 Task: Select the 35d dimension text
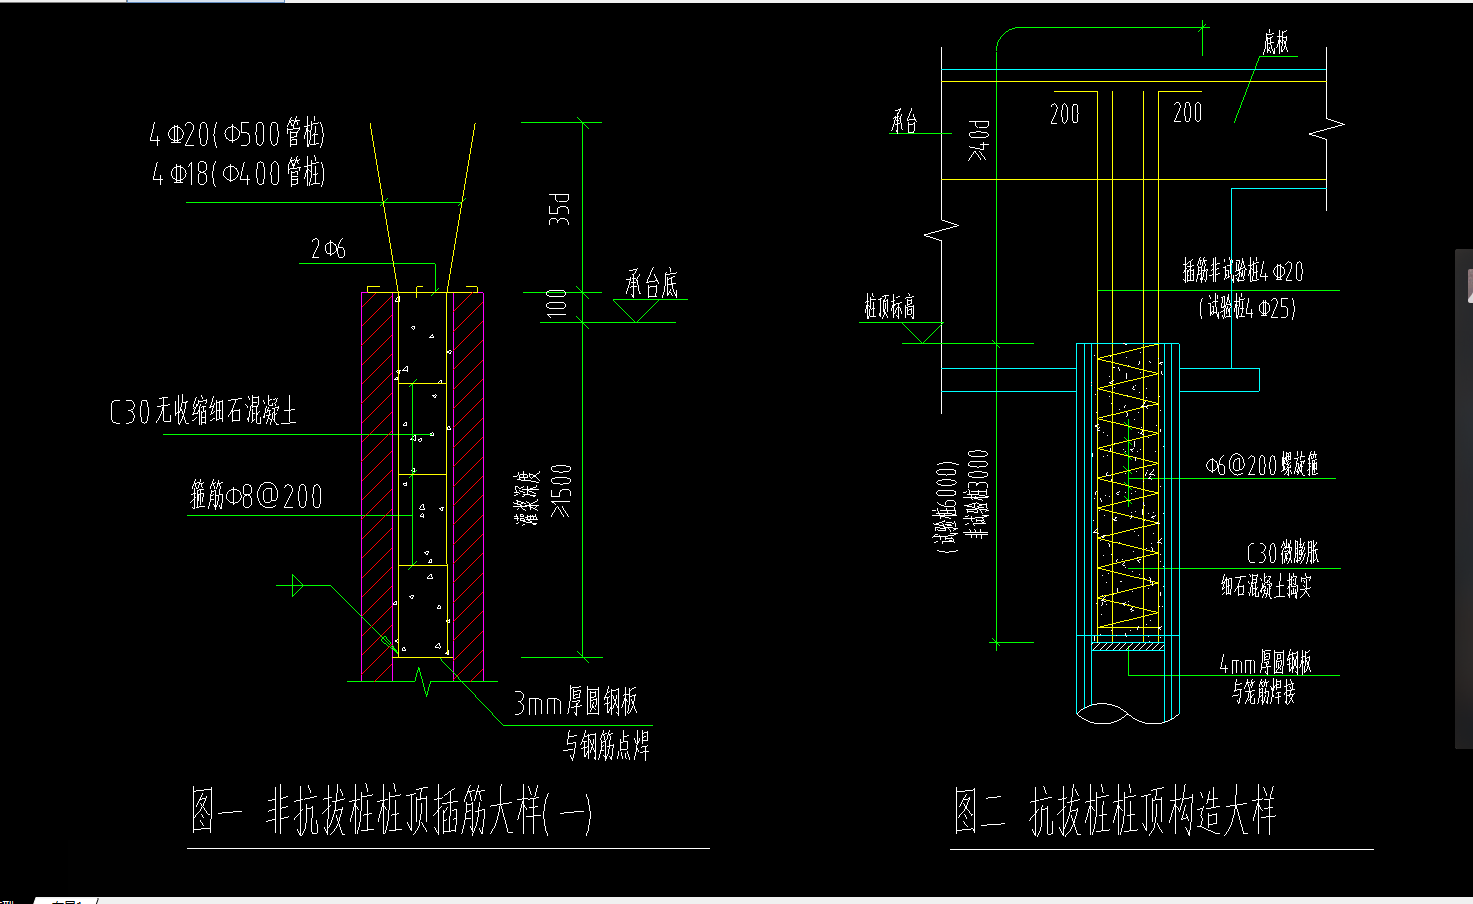(x=559, y=209)
